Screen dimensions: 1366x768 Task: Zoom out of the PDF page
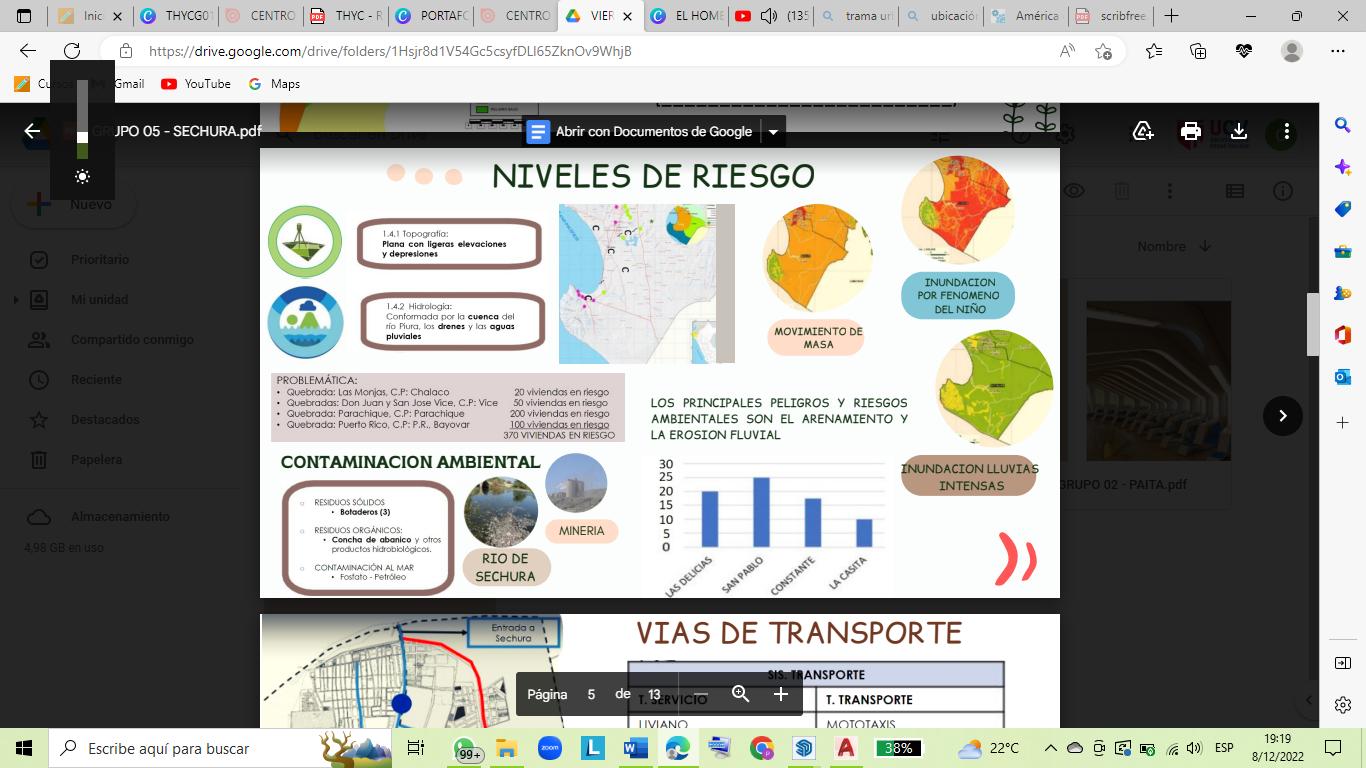click(701, 694)
